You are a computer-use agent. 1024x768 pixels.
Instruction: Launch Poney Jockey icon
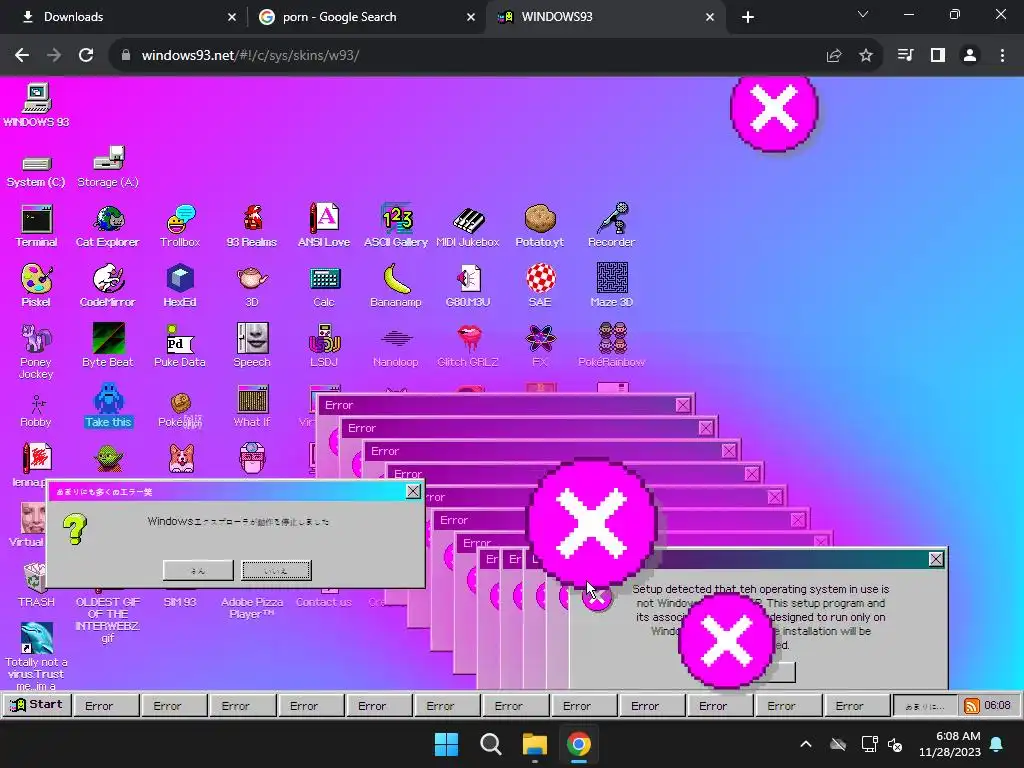point(36,351)
